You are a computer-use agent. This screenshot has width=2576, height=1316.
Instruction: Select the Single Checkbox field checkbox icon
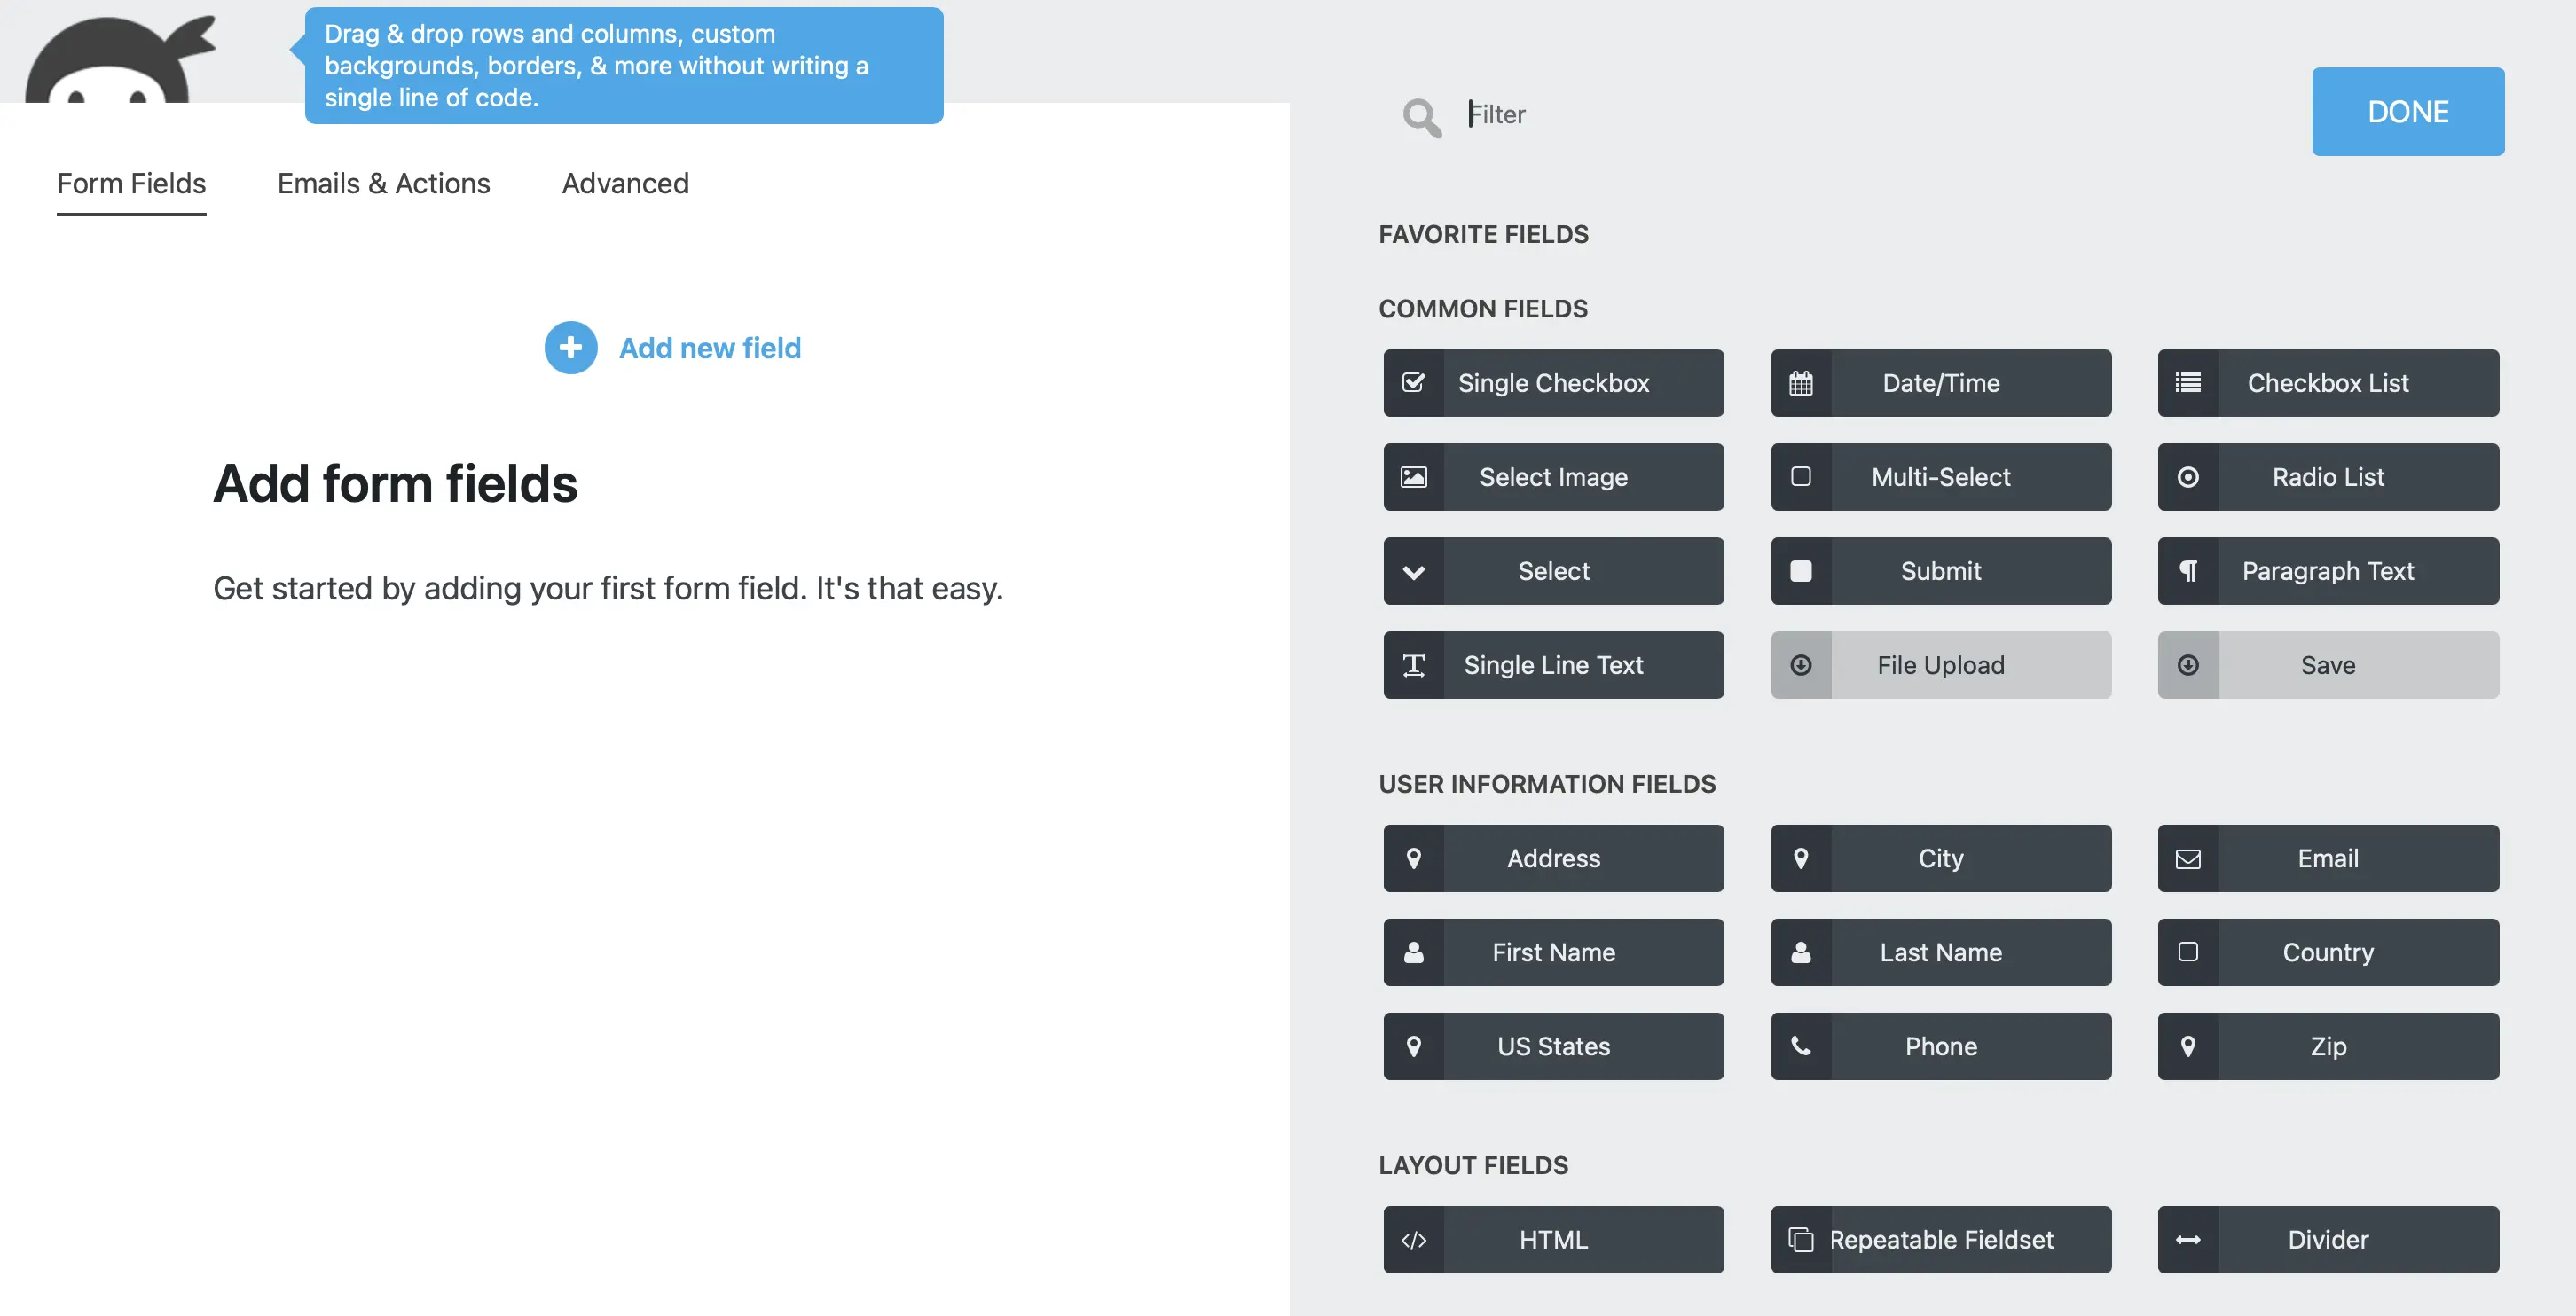(1414, 383)
